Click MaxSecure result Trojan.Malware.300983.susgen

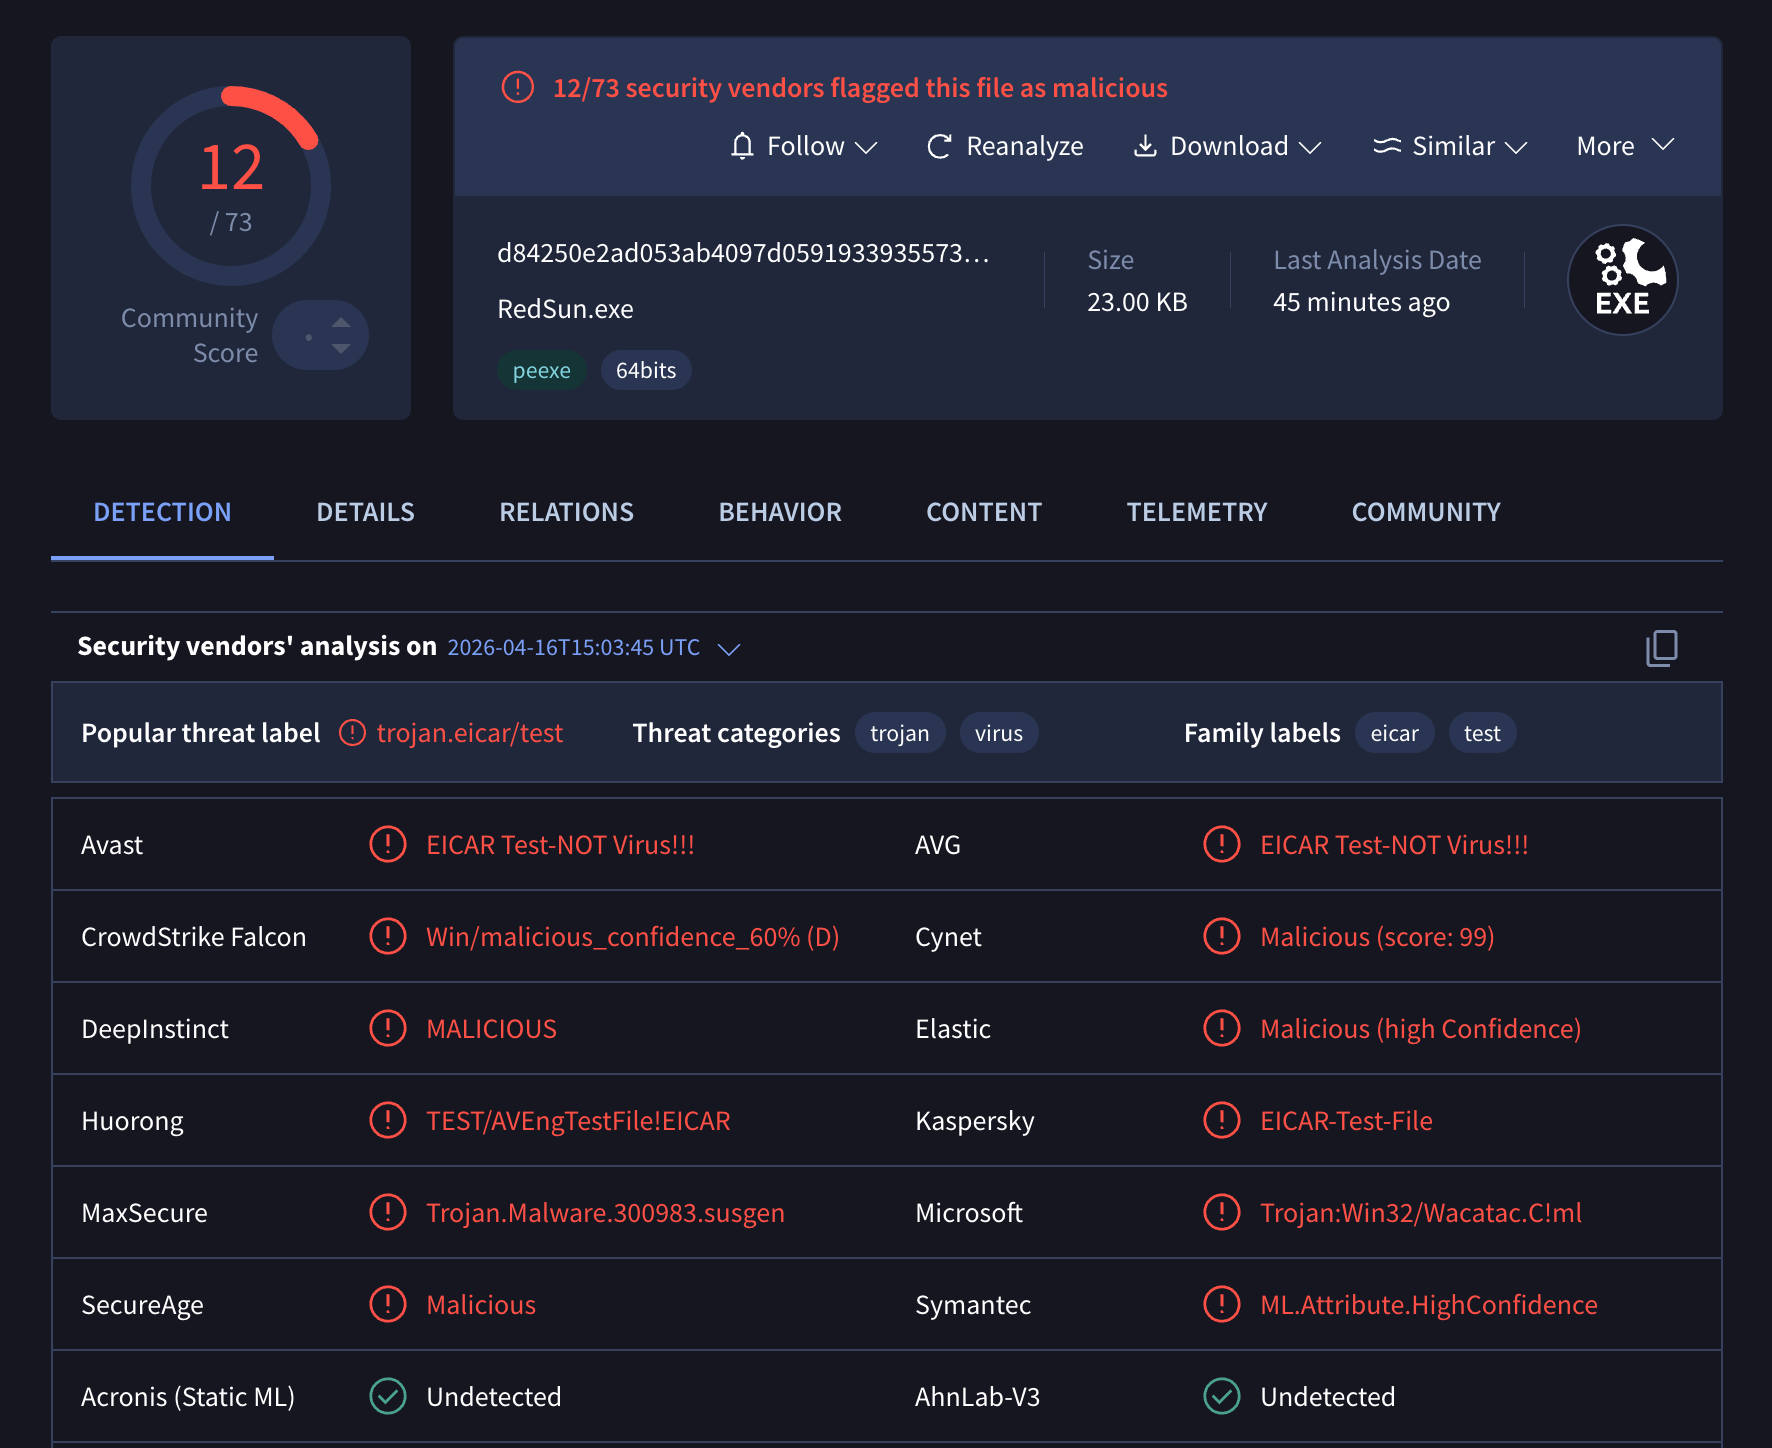coord(605,1212)
